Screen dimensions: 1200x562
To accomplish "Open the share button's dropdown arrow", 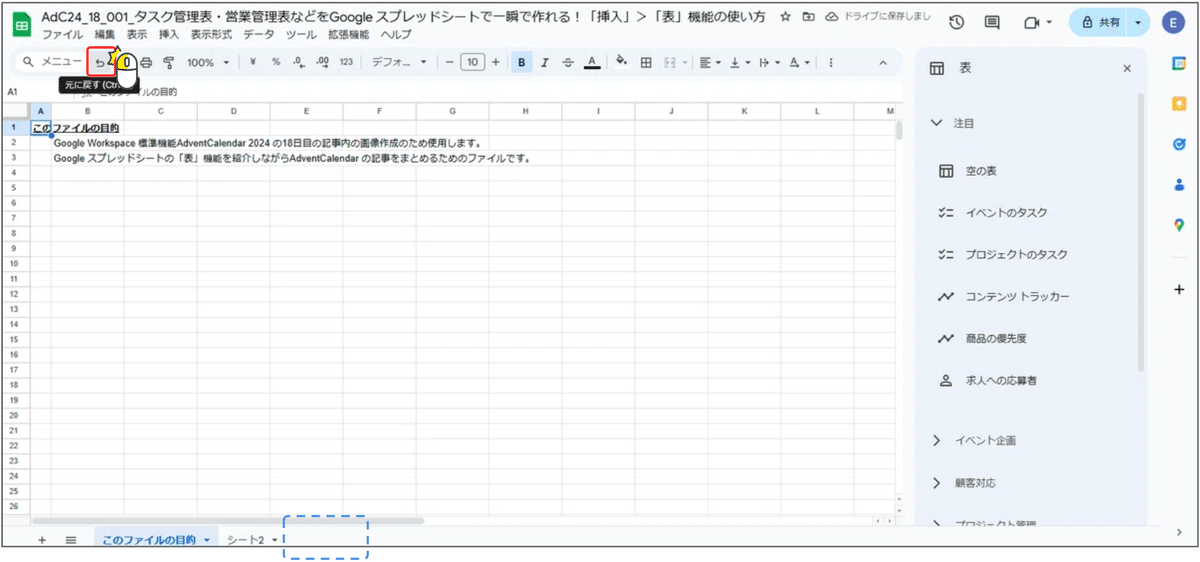I will [1138, 22].
